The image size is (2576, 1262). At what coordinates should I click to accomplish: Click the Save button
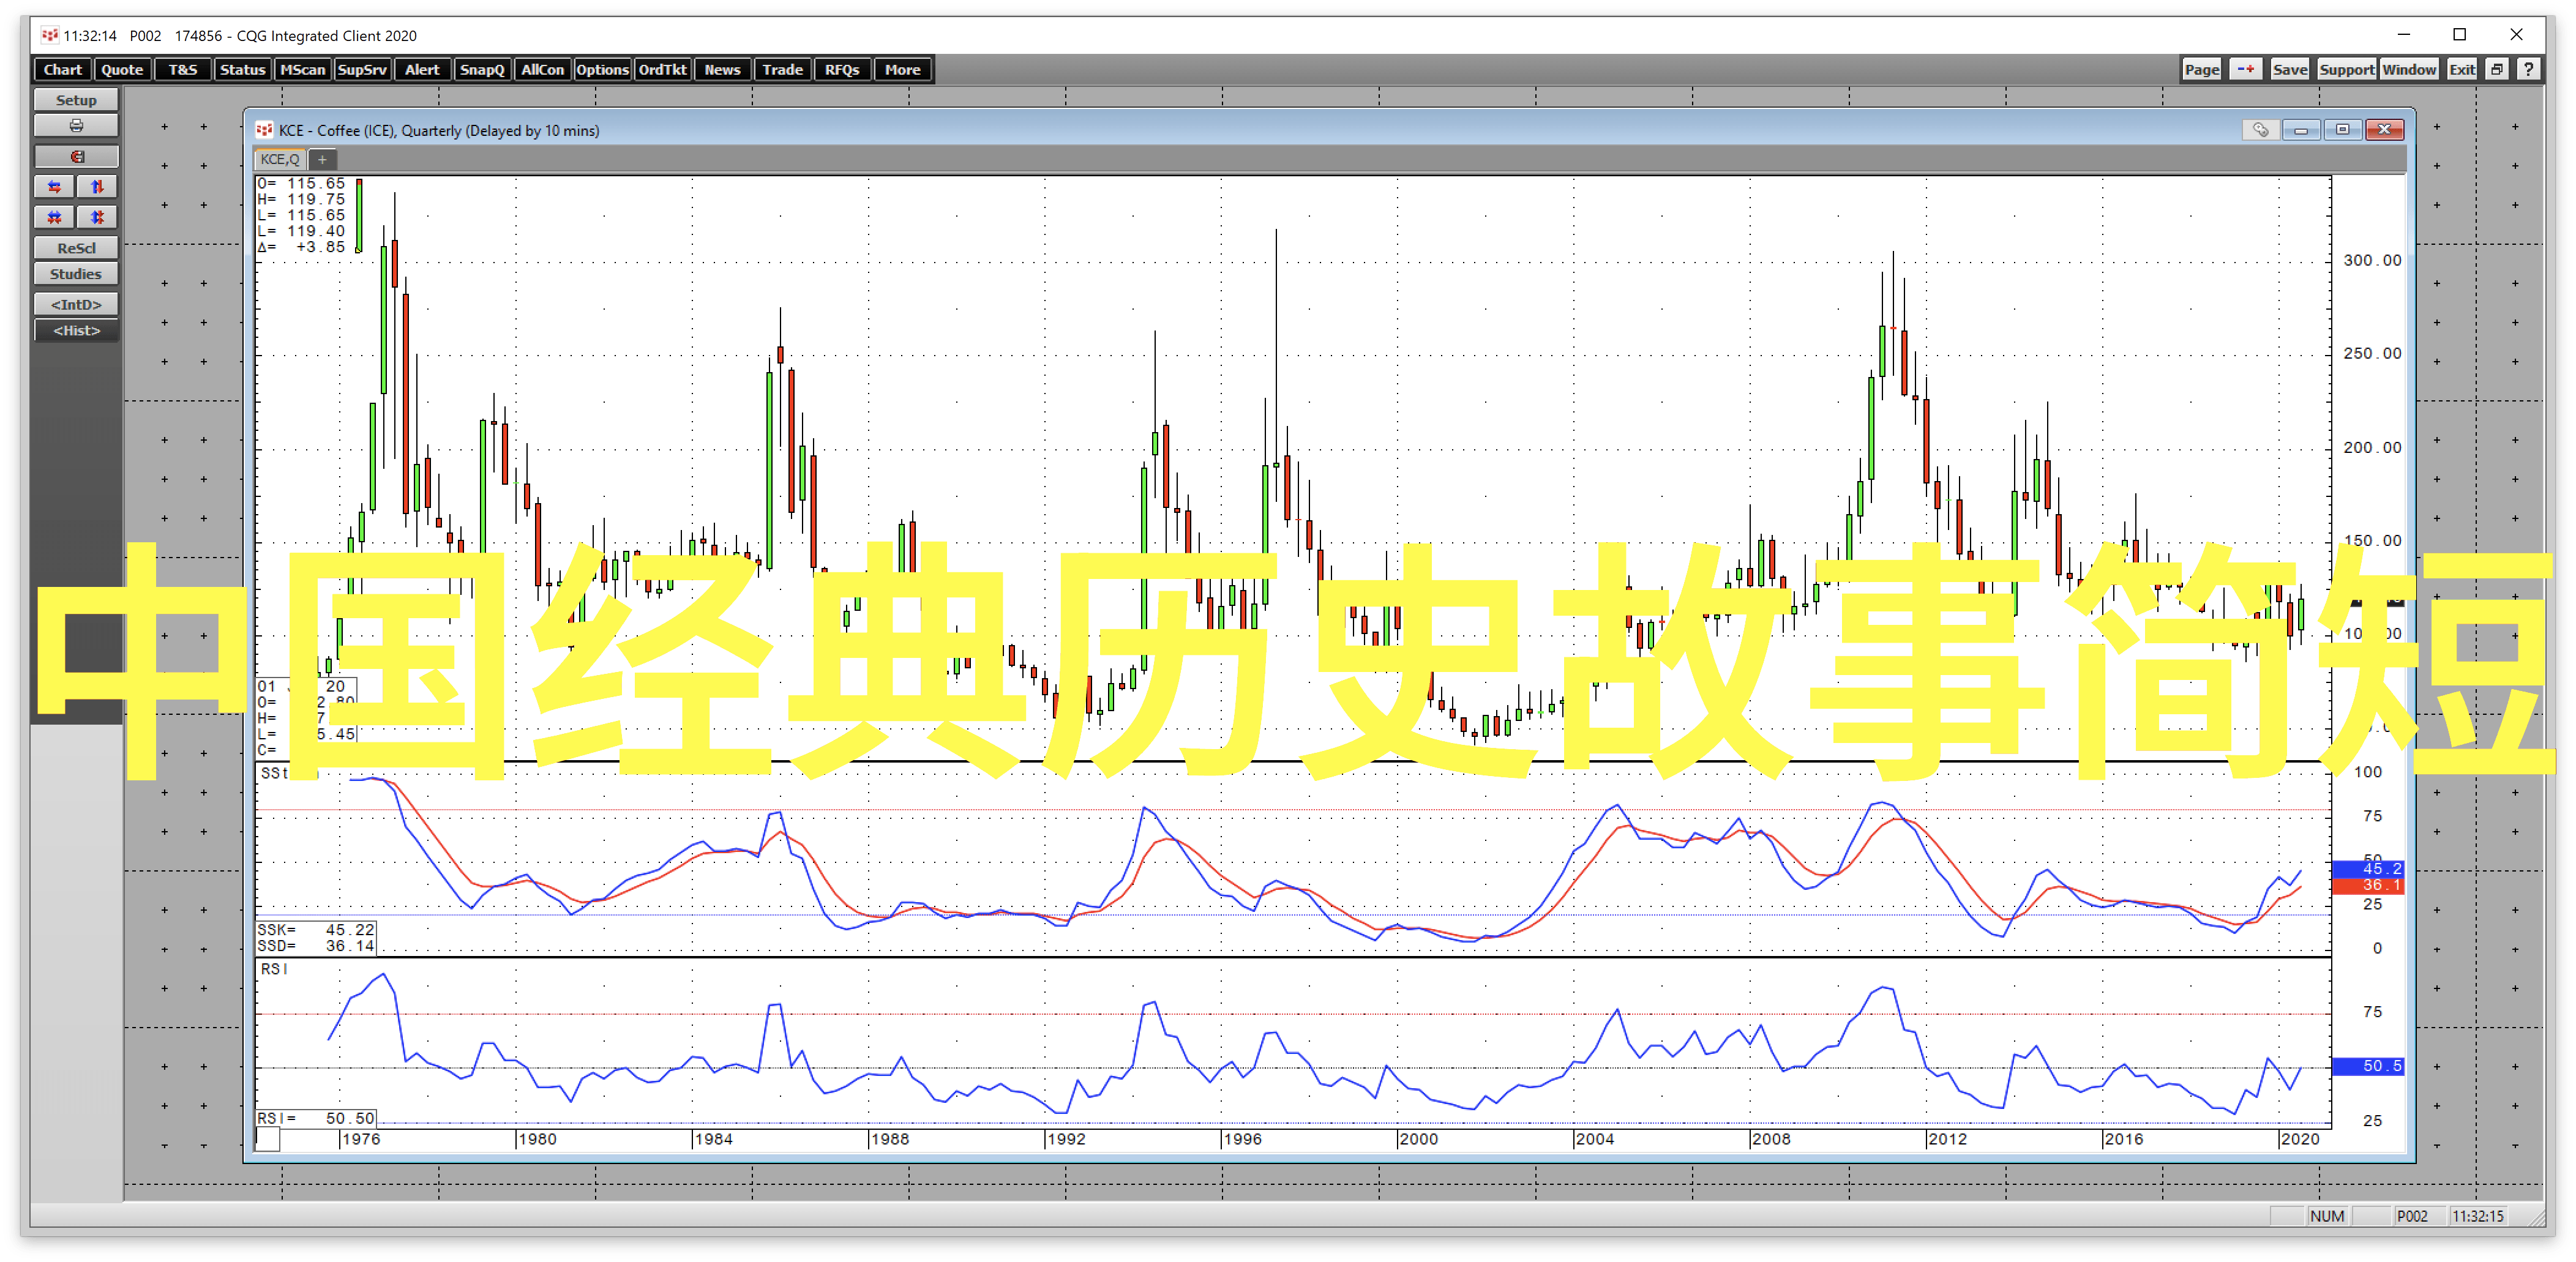[x=2289, y=69]
